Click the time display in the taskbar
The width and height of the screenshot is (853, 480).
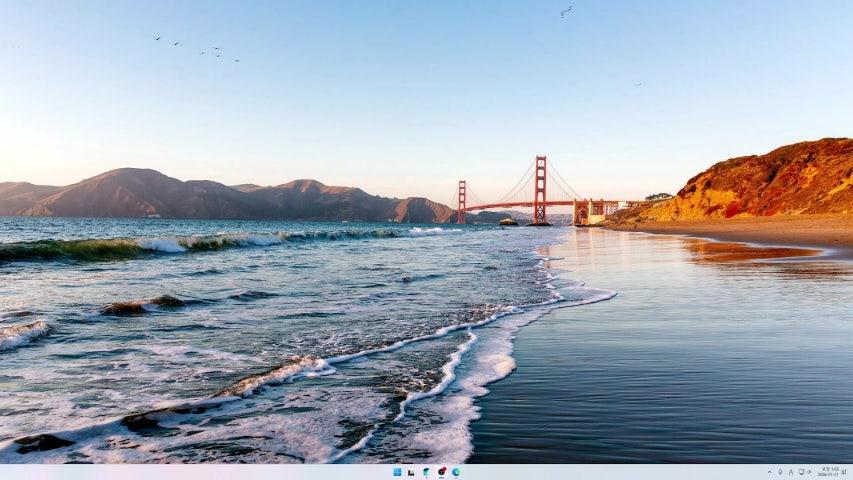pyautogui.click(x=830, y=469)
